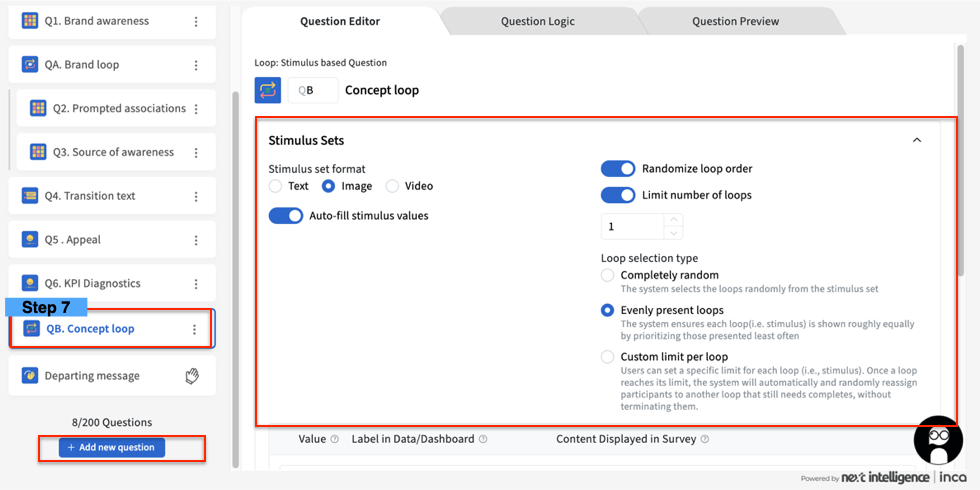Image resolution: width=980 pixels, height=490 pixels.
Task: Click the Q5 Appeal question icon
Action: 30,240
